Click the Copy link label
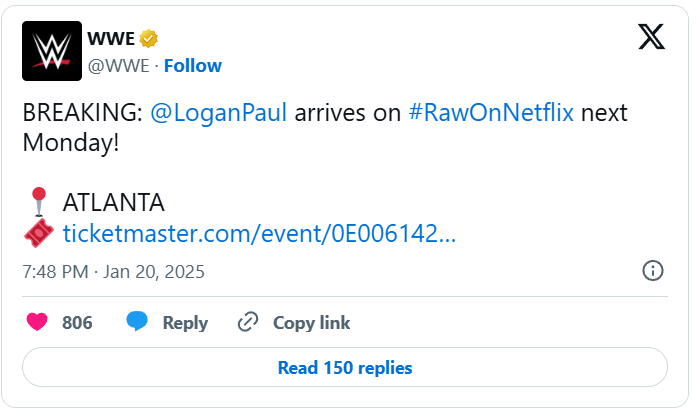This screenshot has width=697, height=415. (311, 322)
